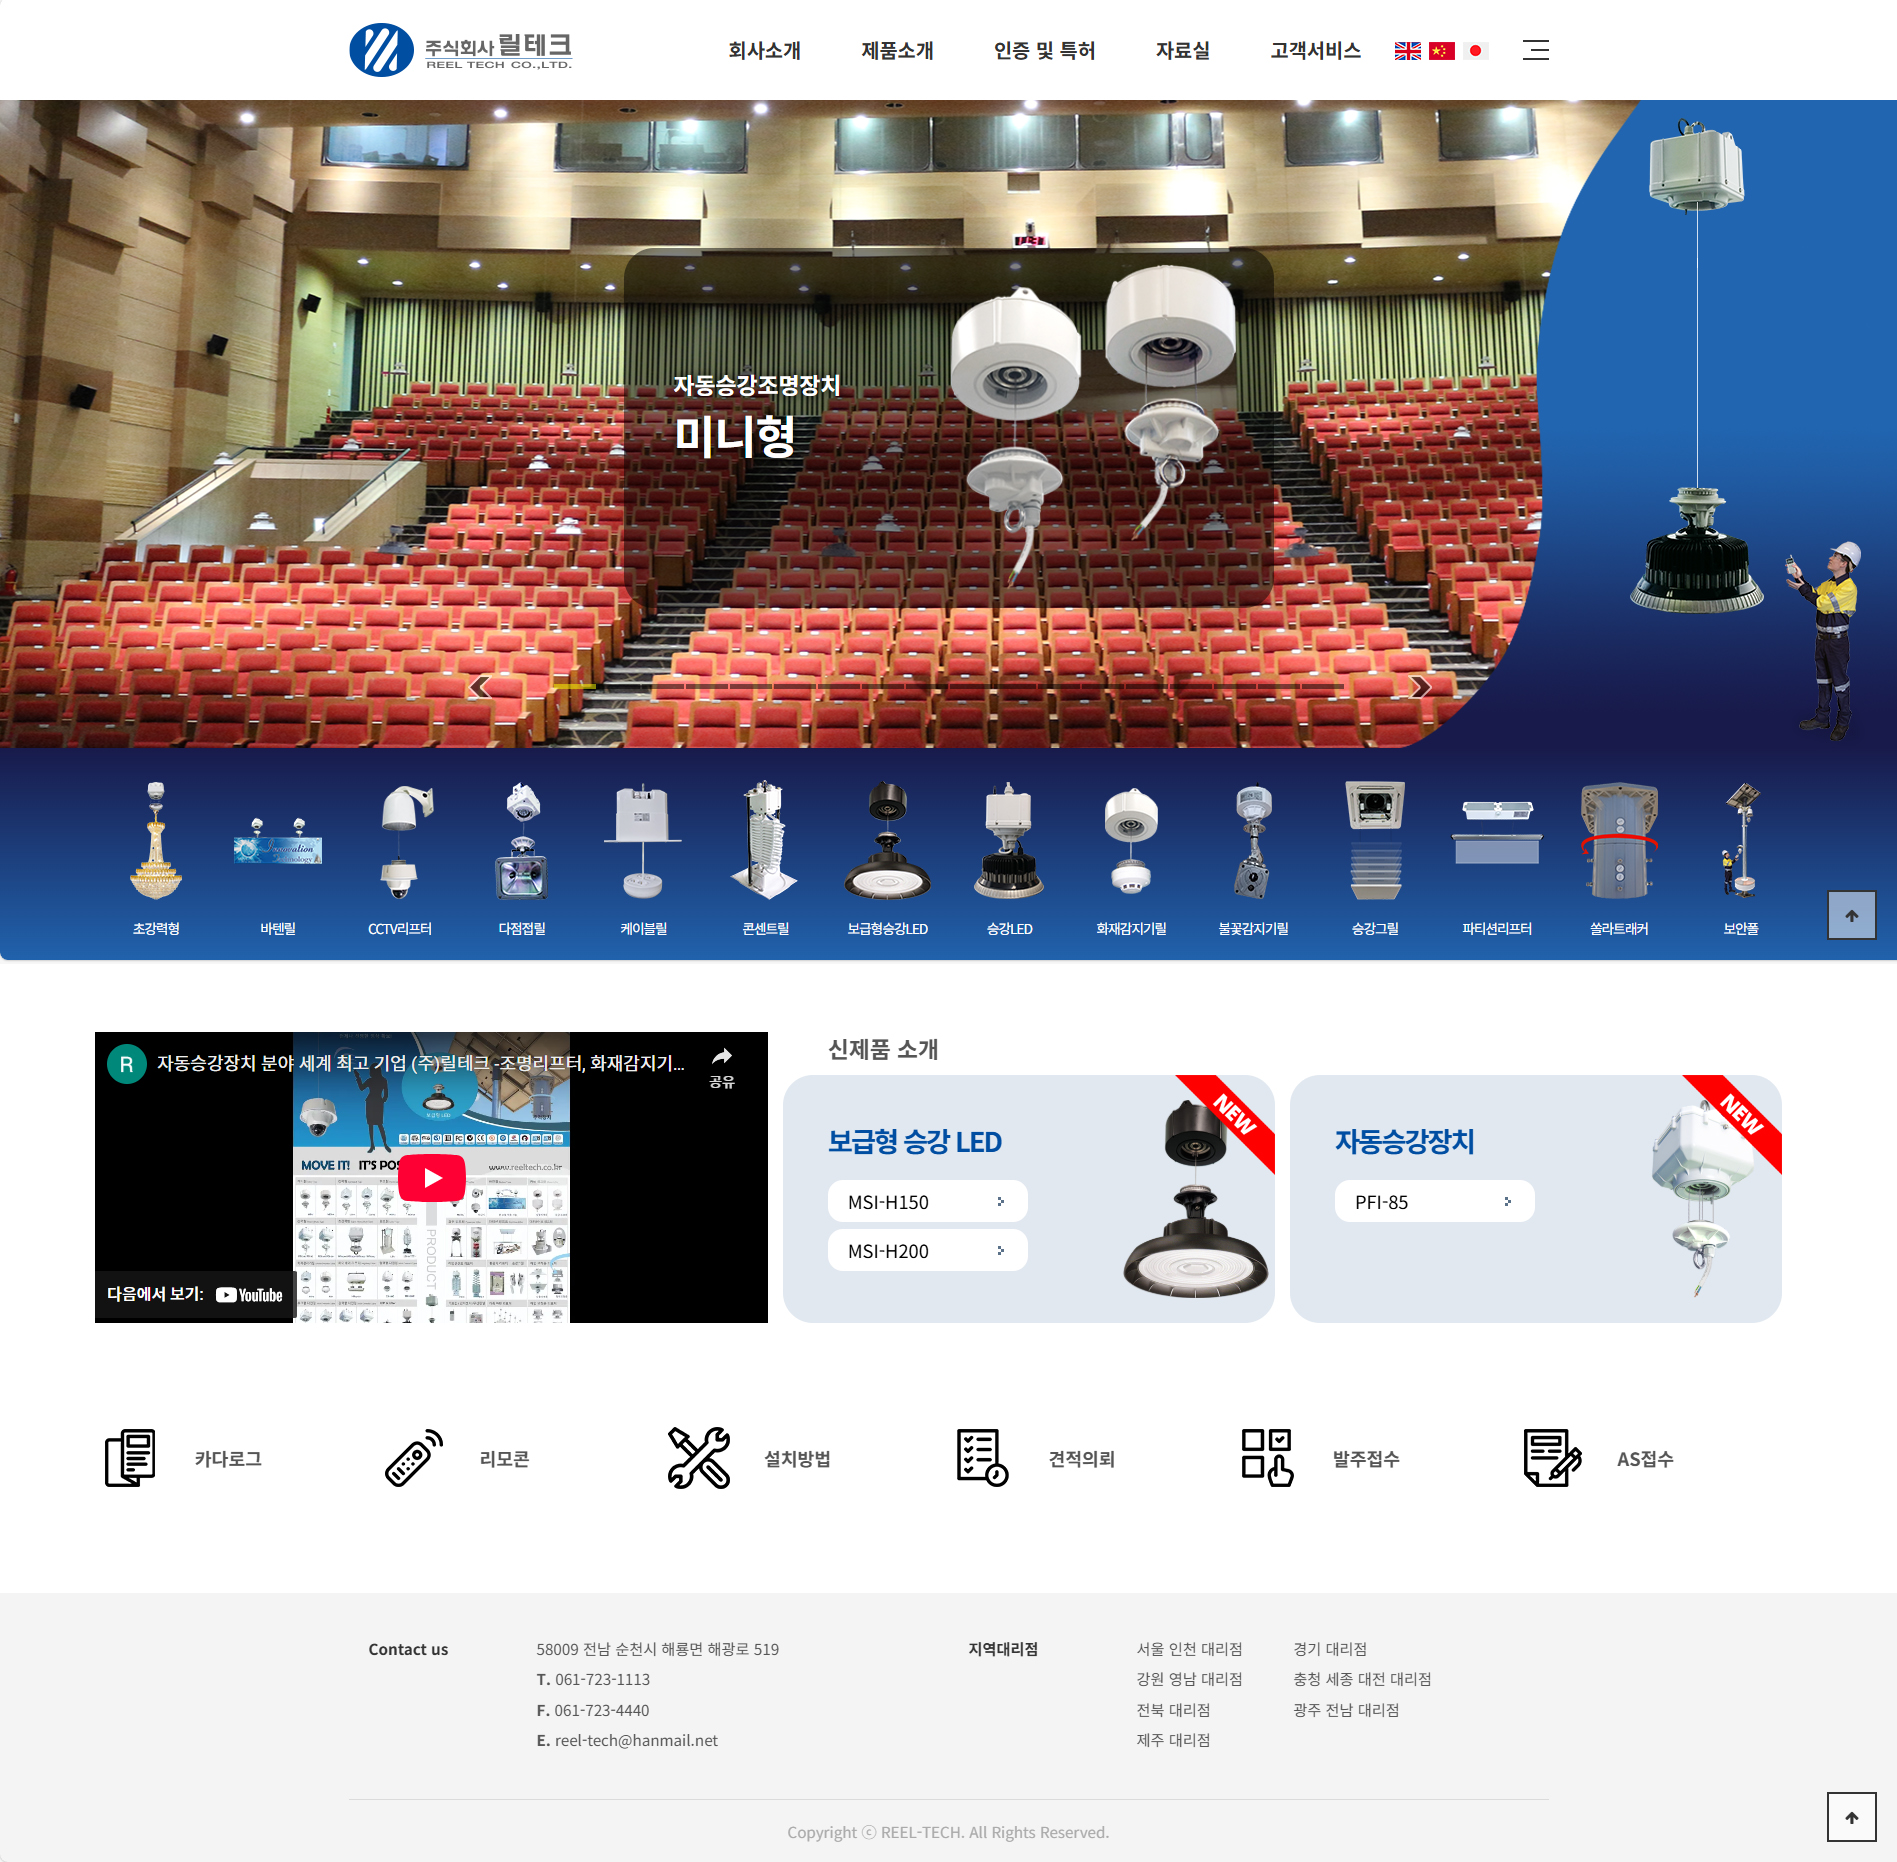Screen dimensions: 1897x1862
Task: Go to previous banner slide arrow
Action: click(x=479, y=687)
